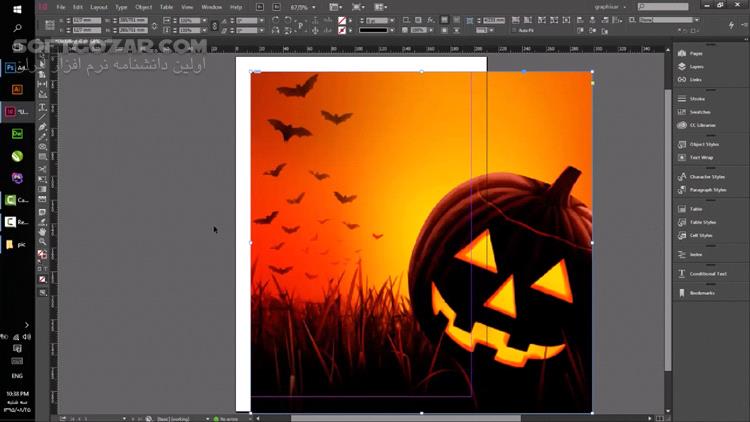The height and width of the screenshot is (422, 750).
Task: Select the Type tool in the toolbox
Action: tap(43, 107)
